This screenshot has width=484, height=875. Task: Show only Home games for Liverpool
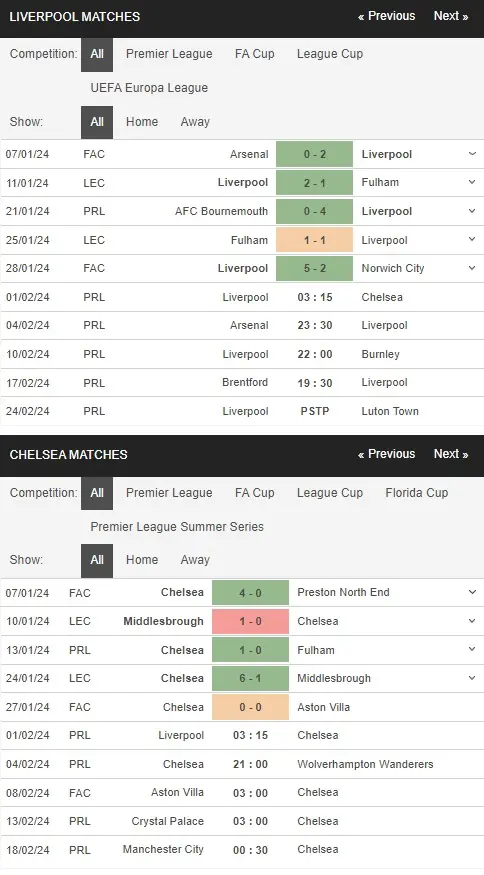[142, 122]
